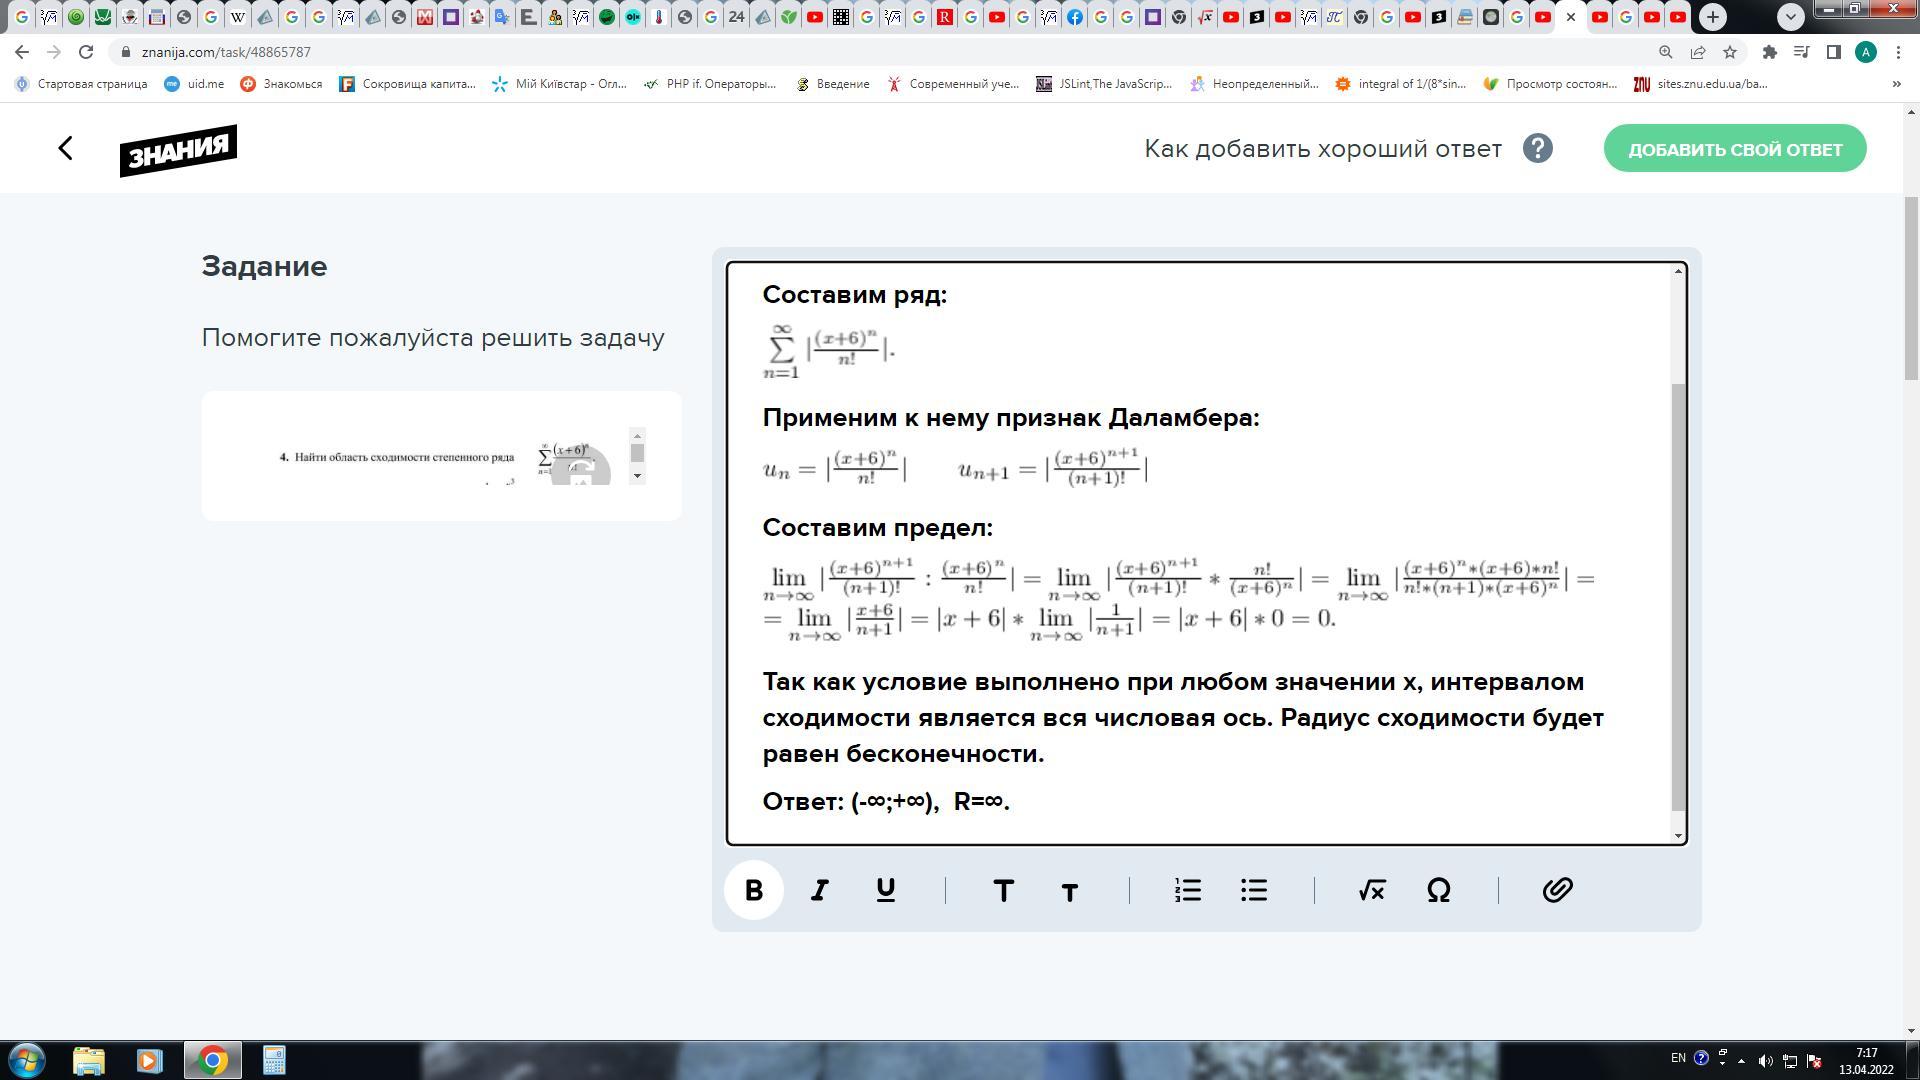
Task: Insert a bulleted list
Action: 1254,890
